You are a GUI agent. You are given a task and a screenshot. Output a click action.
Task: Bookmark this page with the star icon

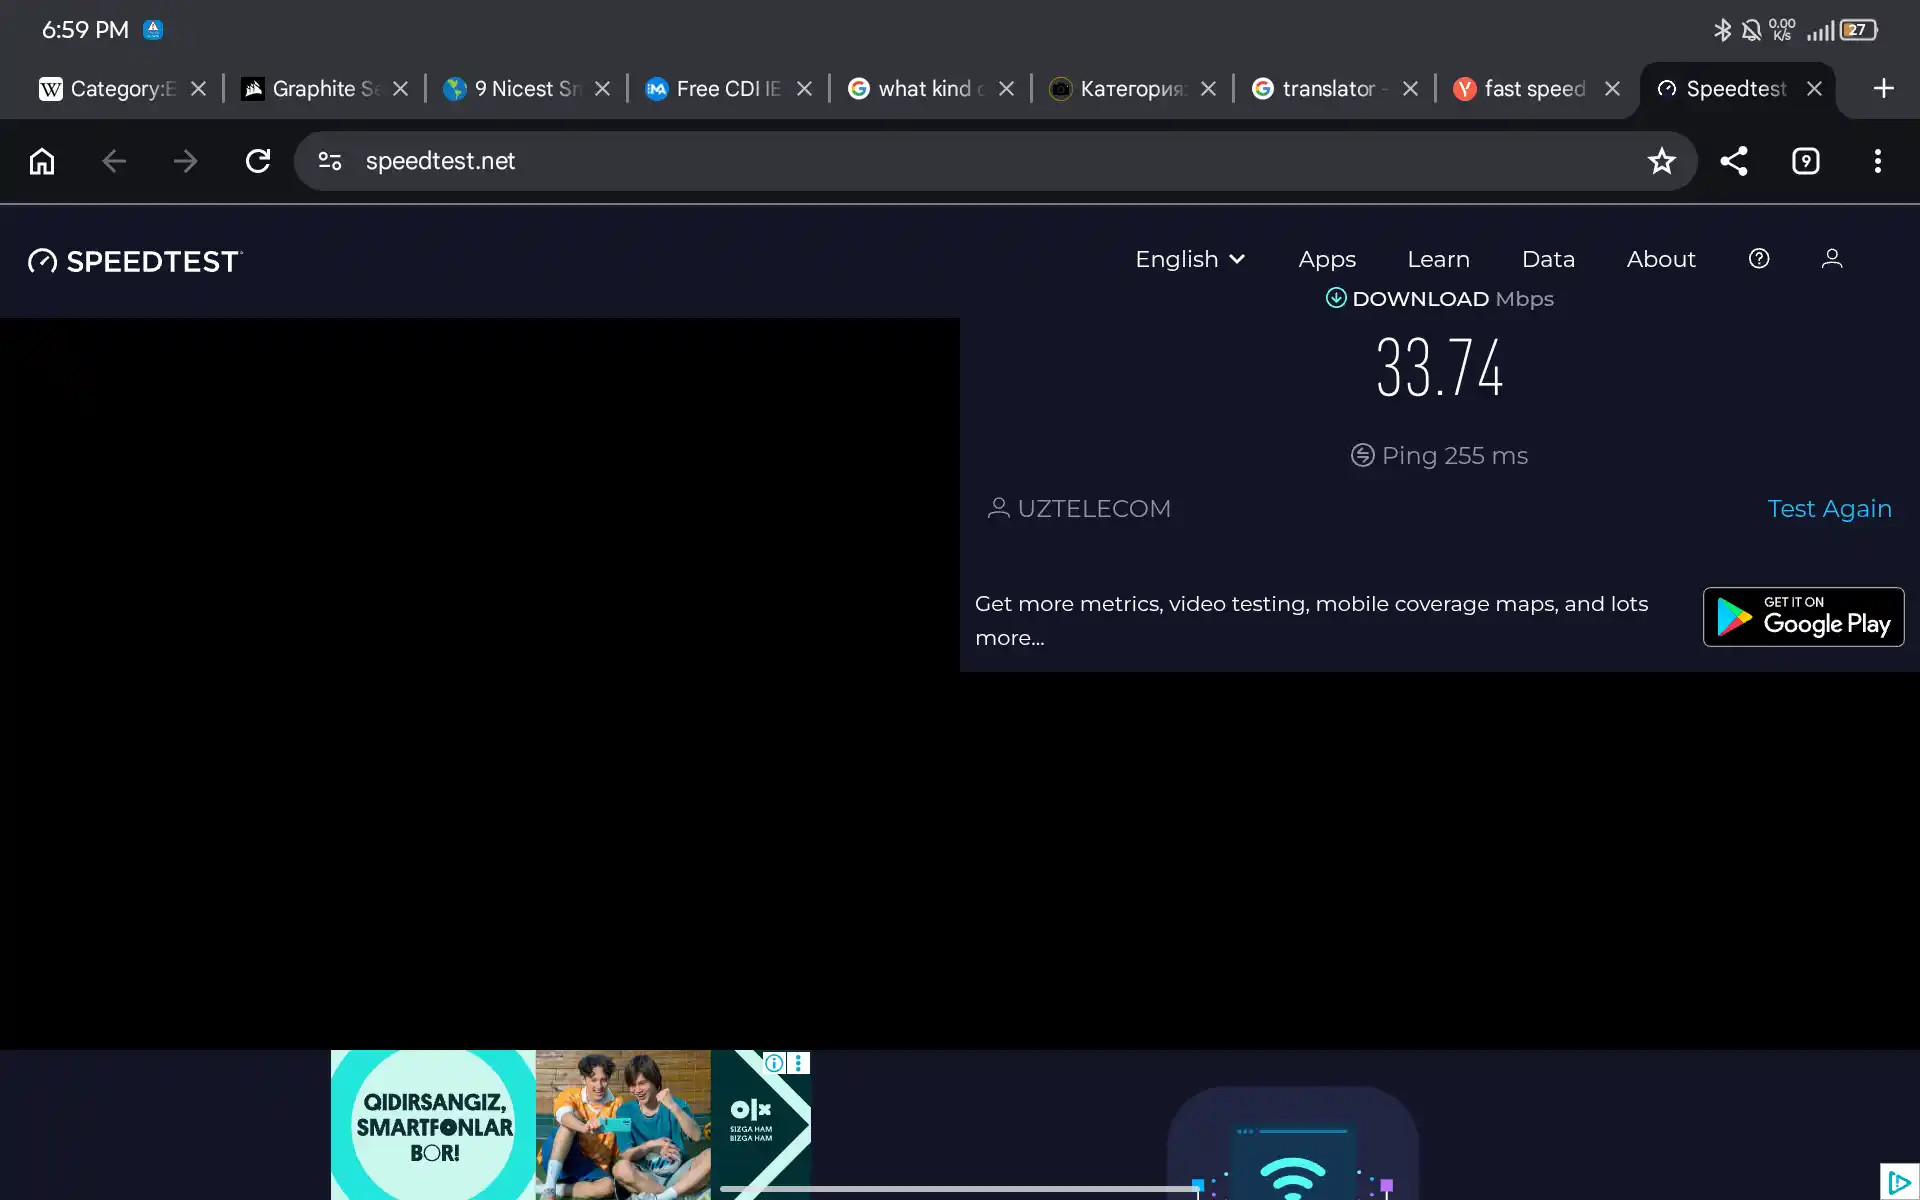click(1661, 161)
